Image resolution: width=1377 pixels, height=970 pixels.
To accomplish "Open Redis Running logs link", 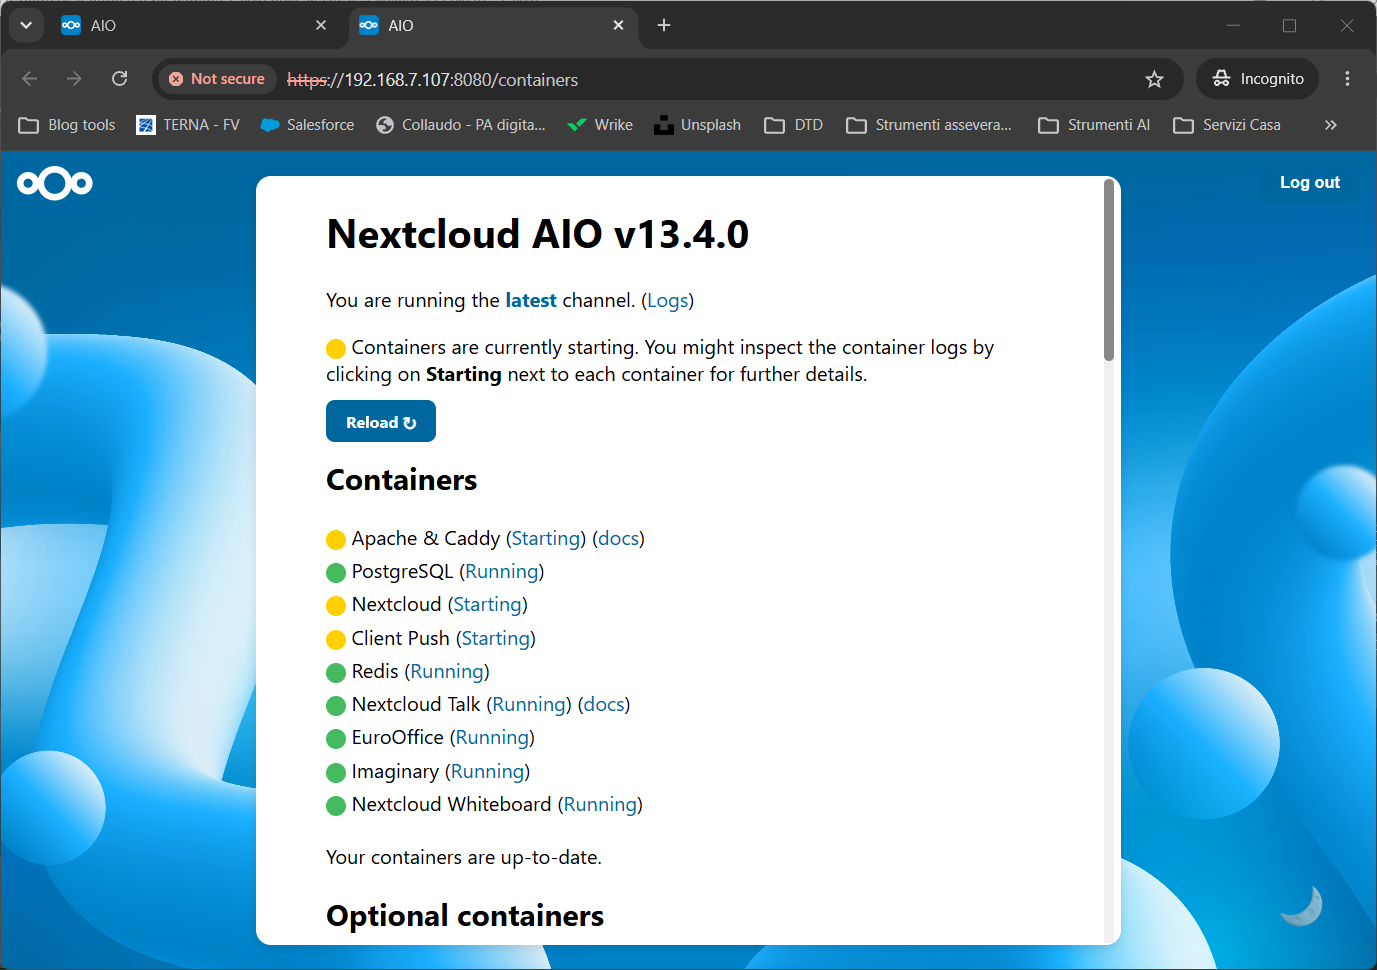I will coord(447,671).
